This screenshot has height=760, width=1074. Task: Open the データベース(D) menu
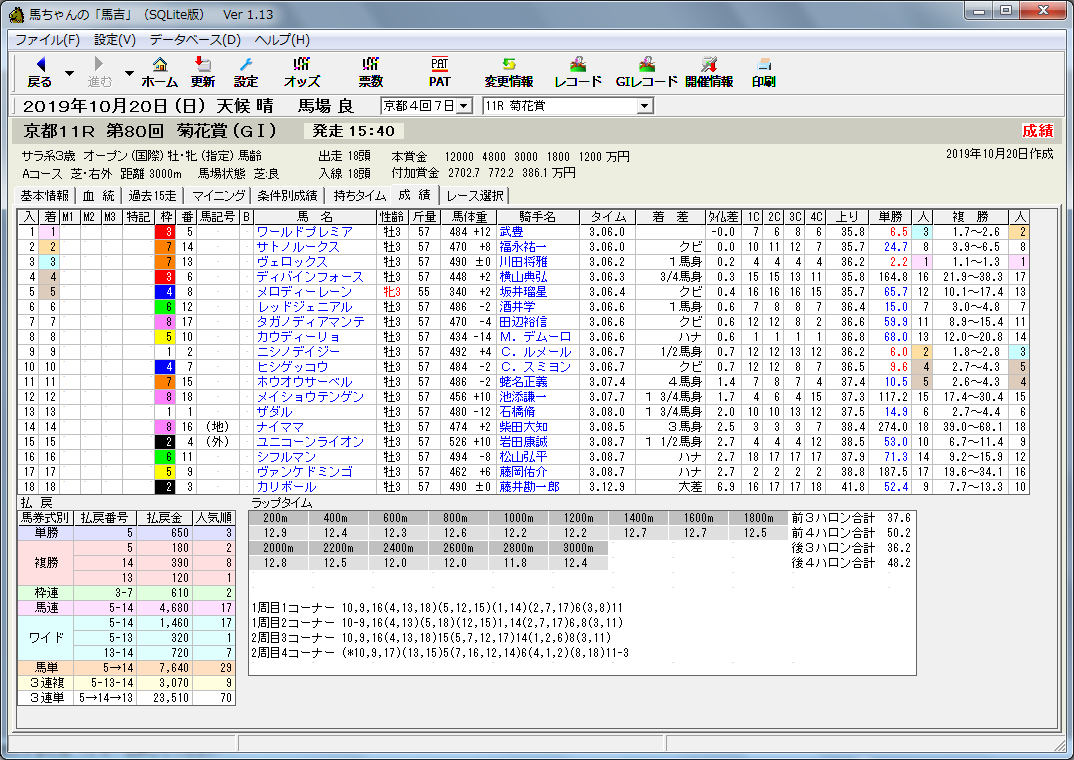click(195, 40)
